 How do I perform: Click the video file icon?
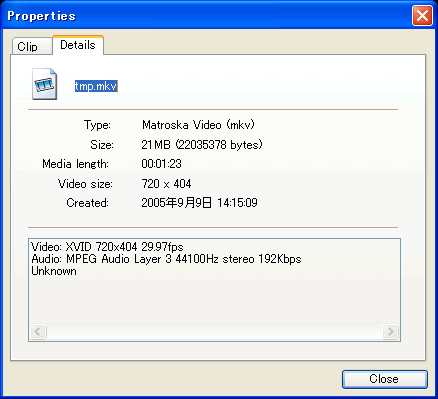(44, 84)
